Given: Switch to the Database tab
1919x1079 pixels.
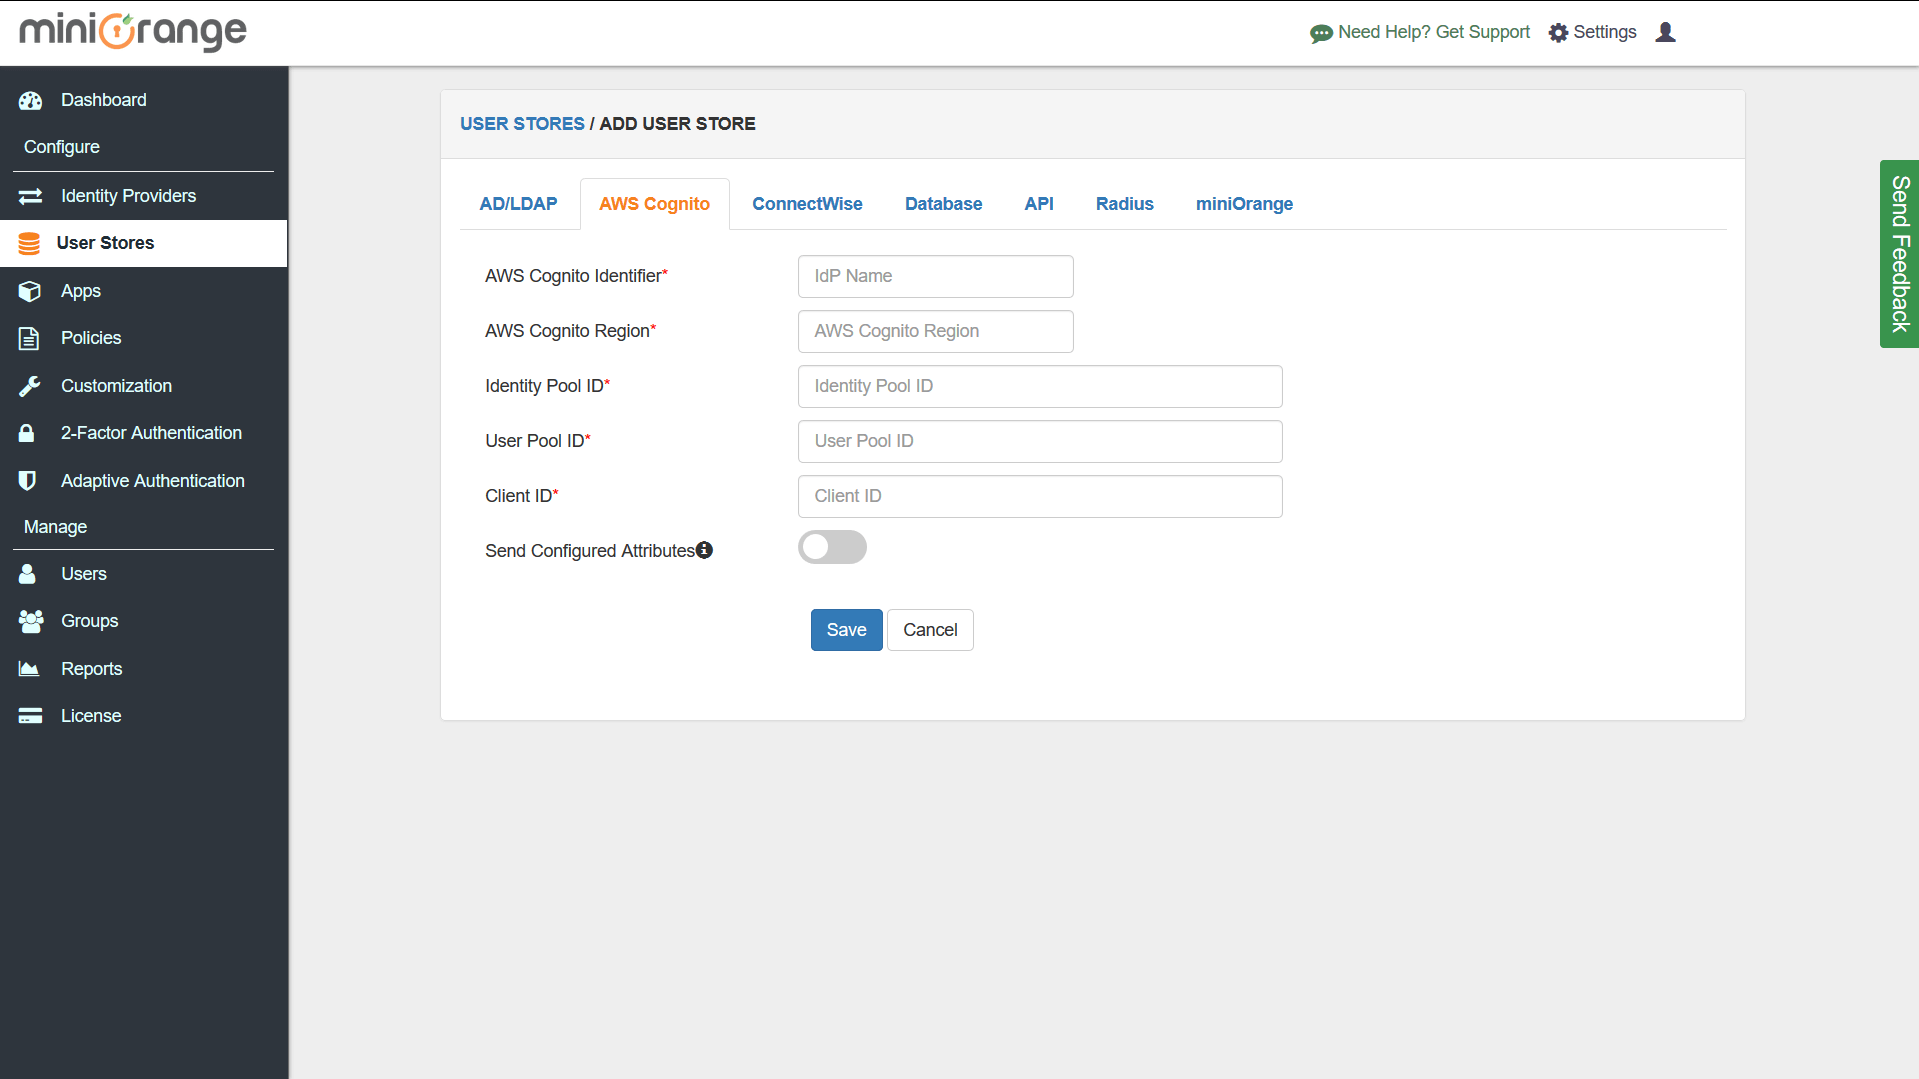Looking at the screenshot, I should (943, 204).
